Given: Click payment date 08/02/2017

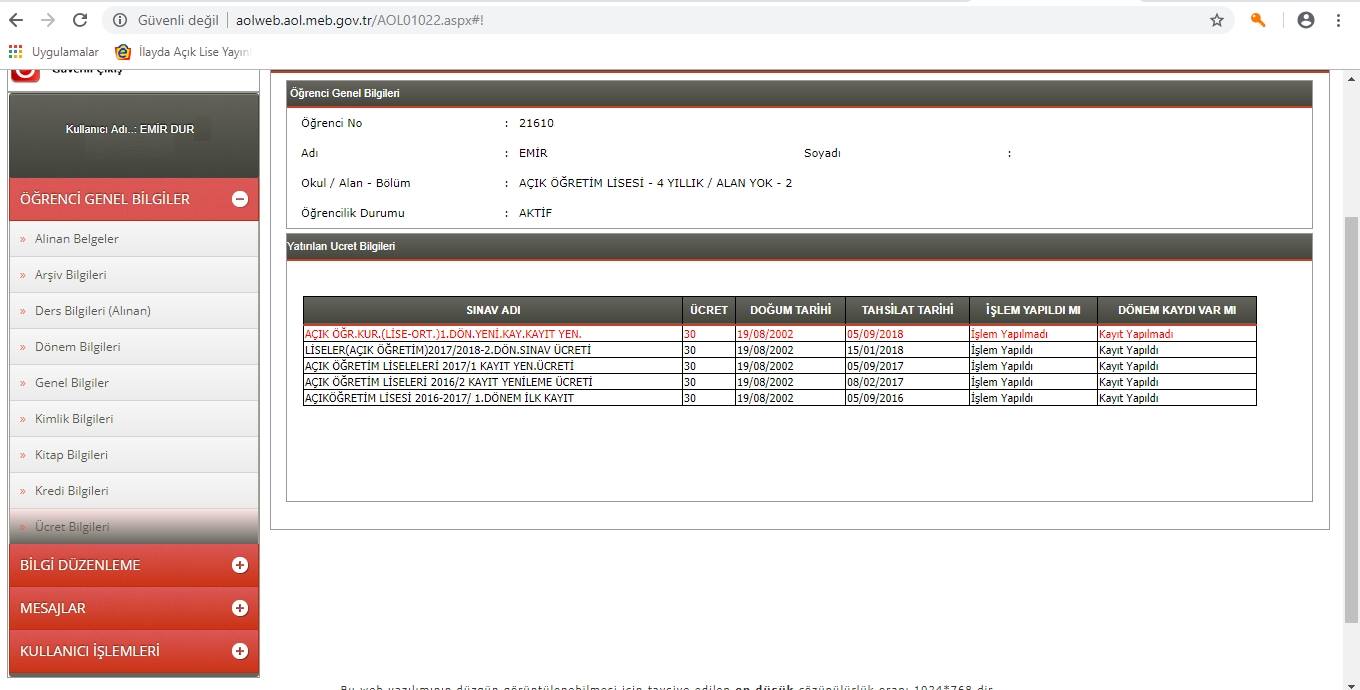Looking at the screenshot, I should point(875,382).
